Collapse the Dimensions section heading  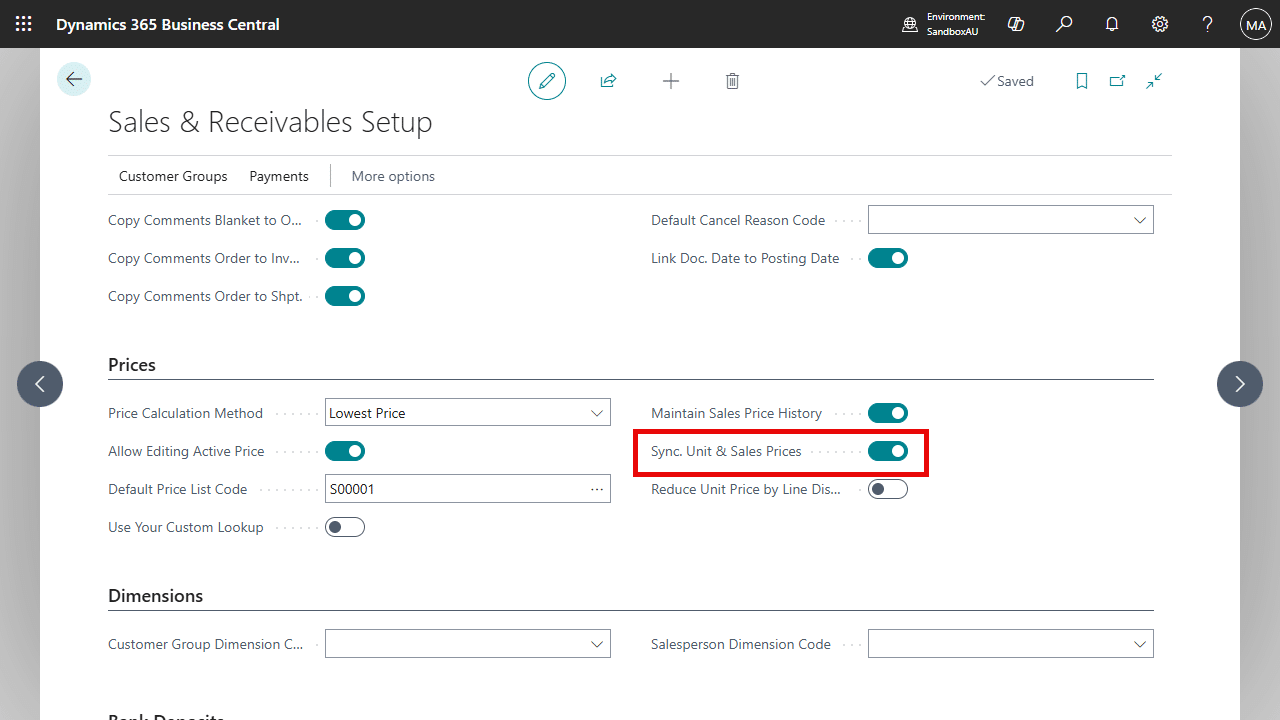[x=155, y=596]
